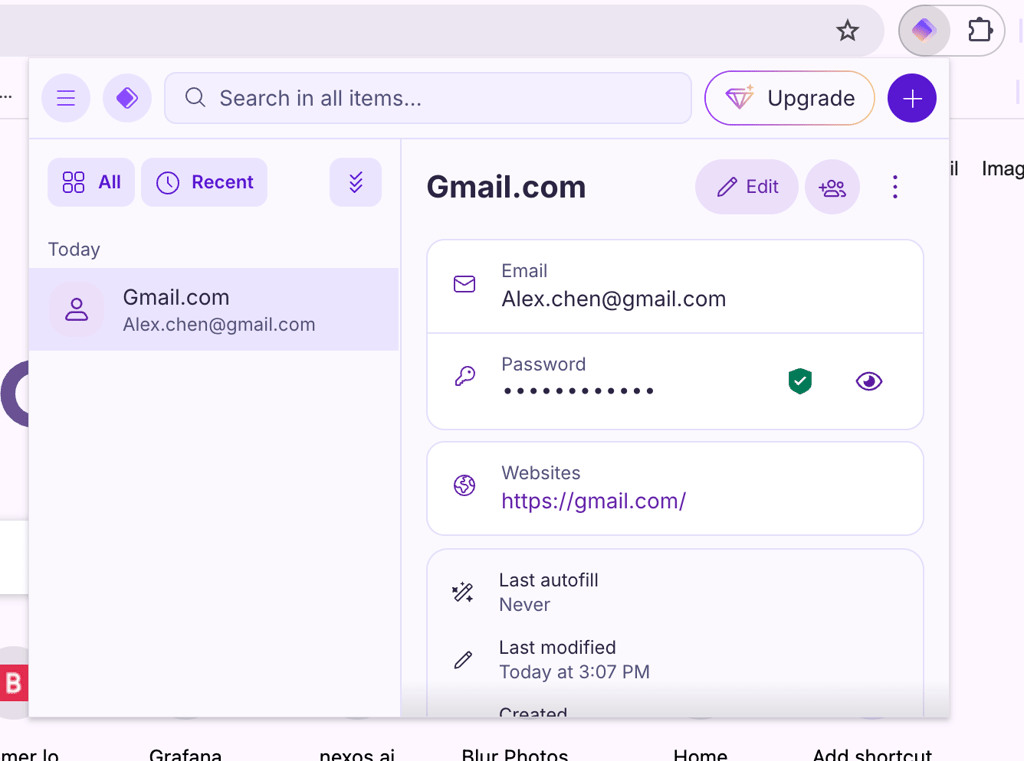Click the Gmail.com heading title
Image resolution: width=1024 pixels, height=761 pixels.
(506, 187)
